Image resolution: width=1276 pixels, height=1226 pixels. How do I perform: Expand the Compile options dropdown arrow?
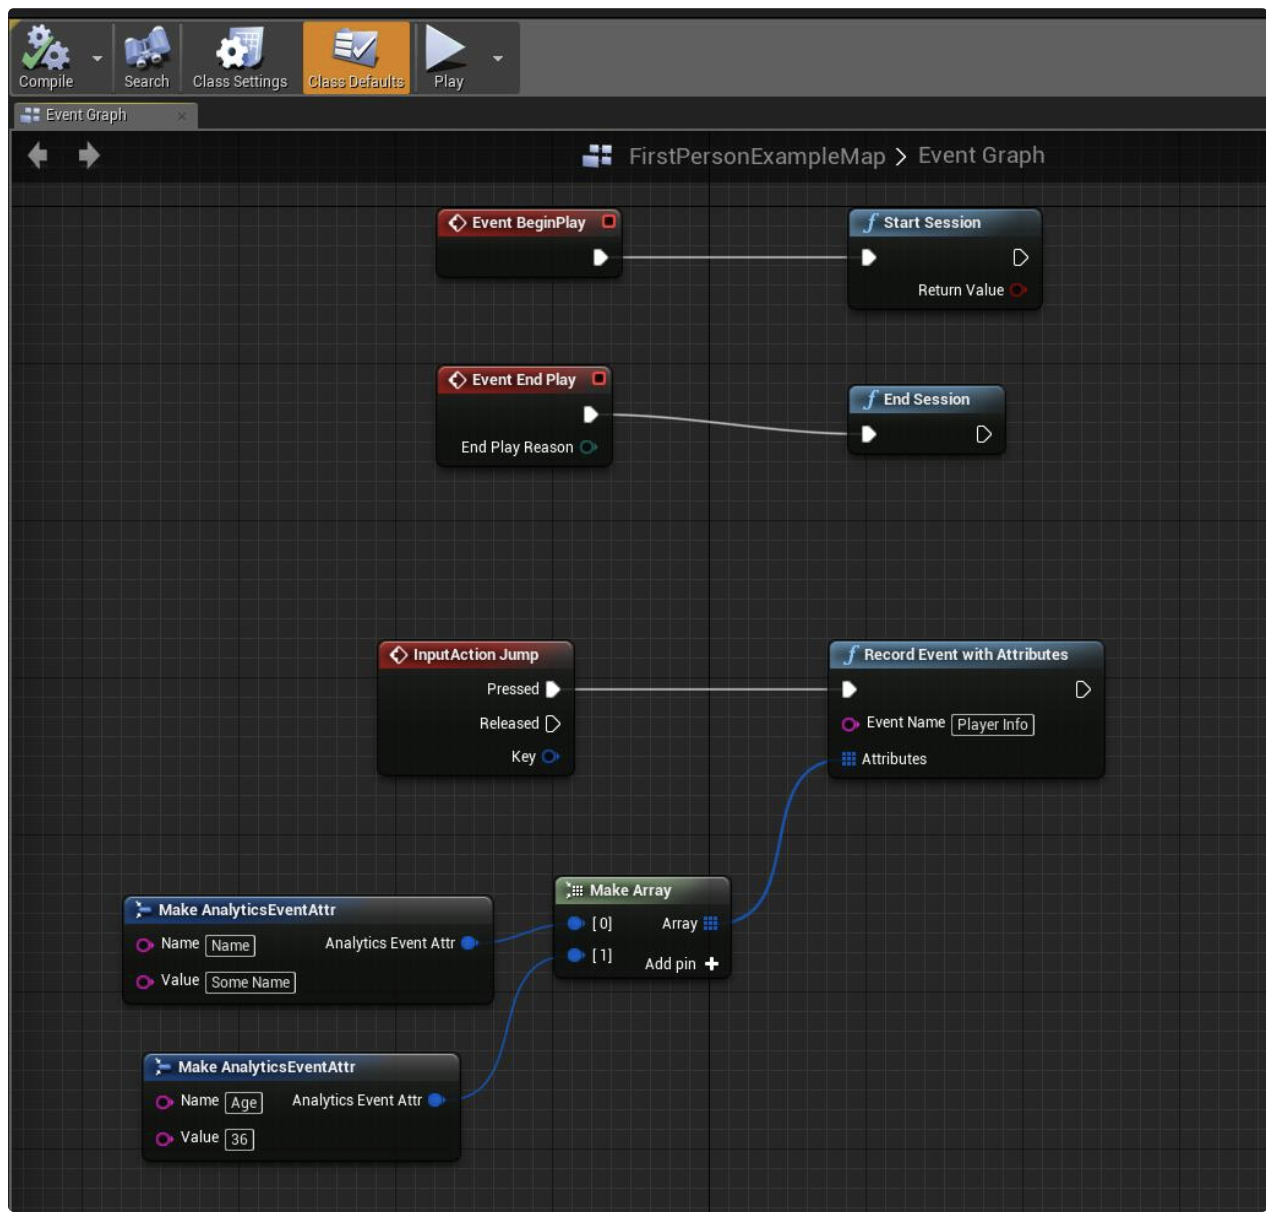click(x=97, y=58)
